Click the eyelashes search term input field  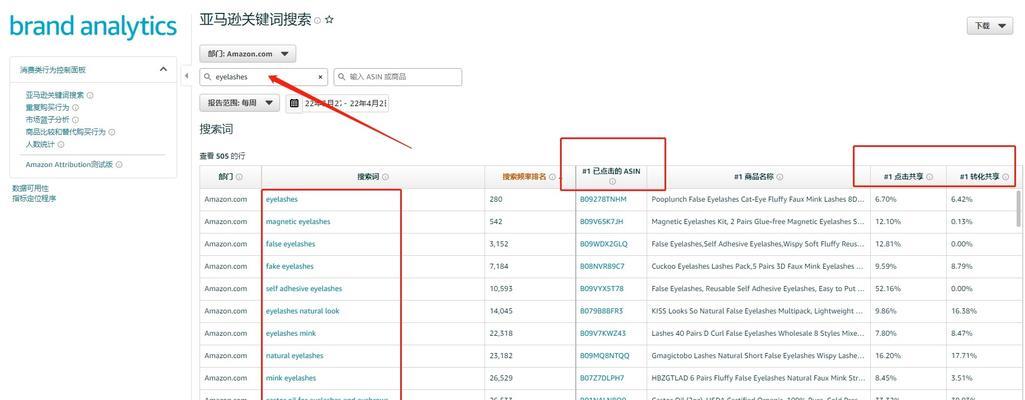click(x=263, y=77)
